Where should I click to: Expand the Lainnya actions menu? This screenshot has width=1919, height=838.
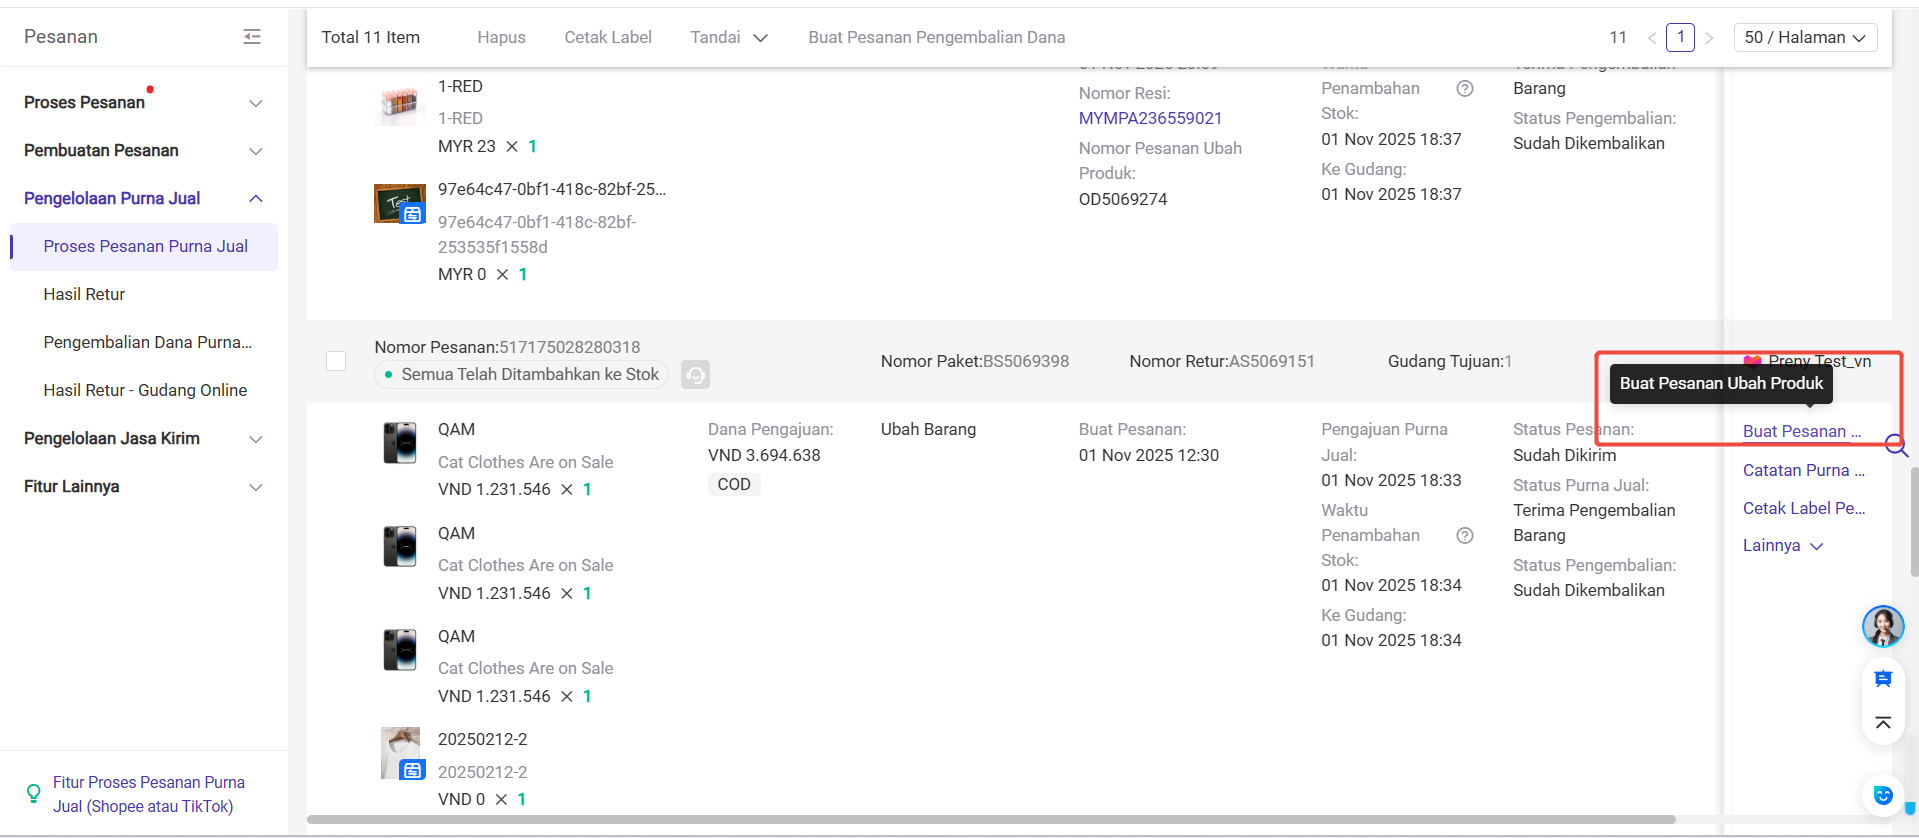tap(1782, 546)
